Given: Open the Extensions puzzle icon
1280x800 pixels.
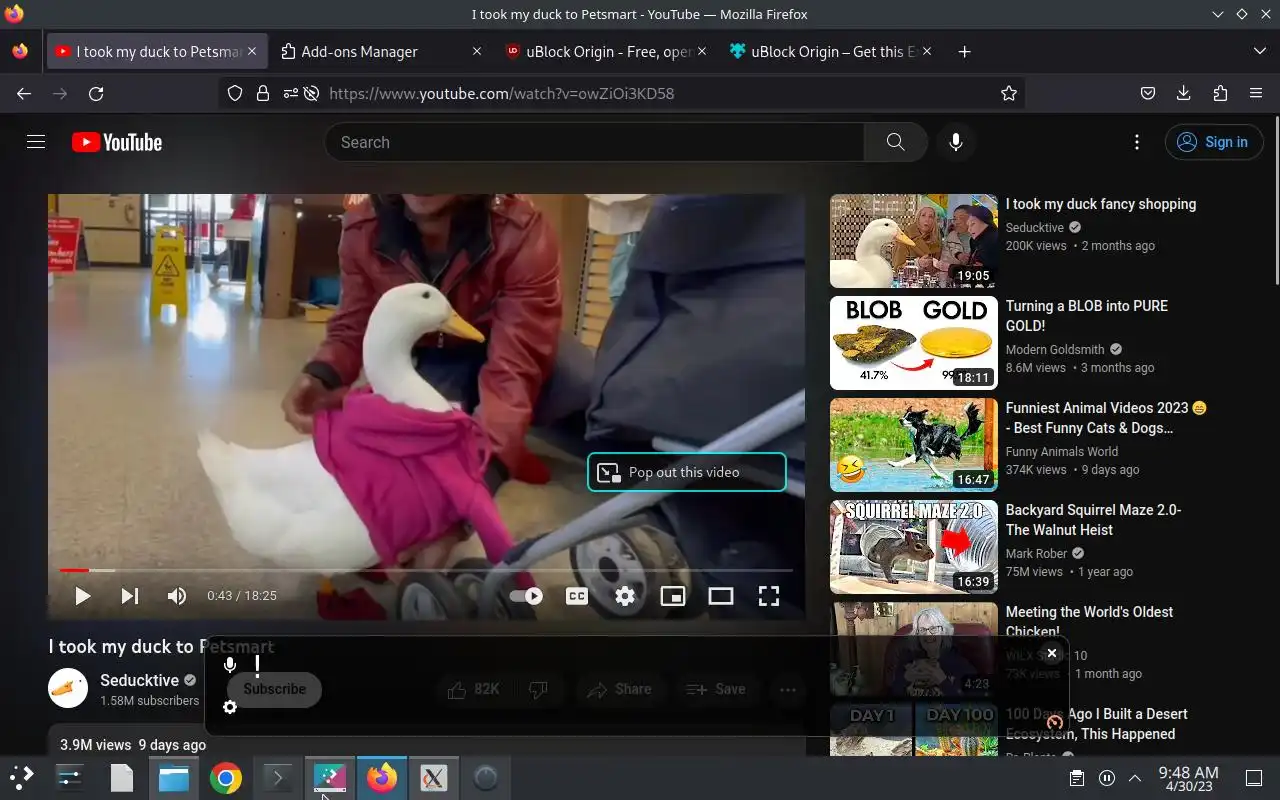Looking at the screenshot, I should pos(1220,93).
